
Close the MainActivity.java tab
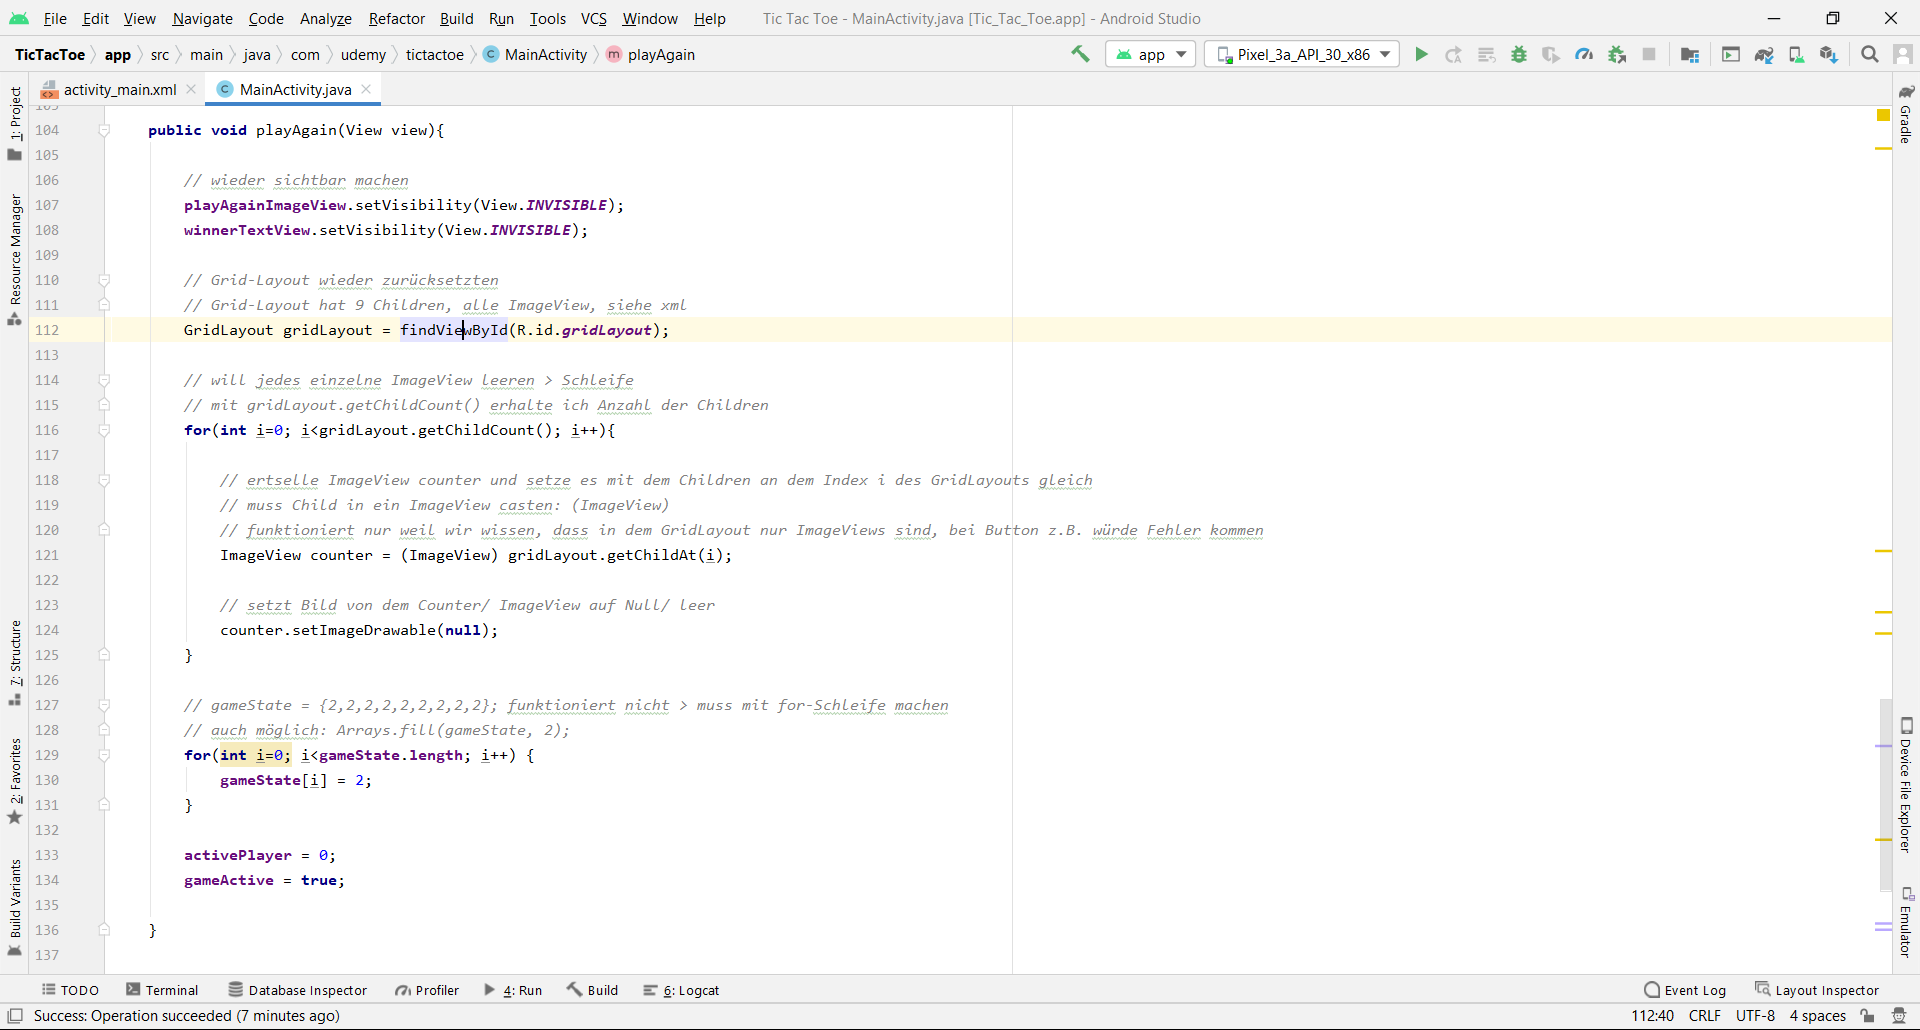point(367,89)
